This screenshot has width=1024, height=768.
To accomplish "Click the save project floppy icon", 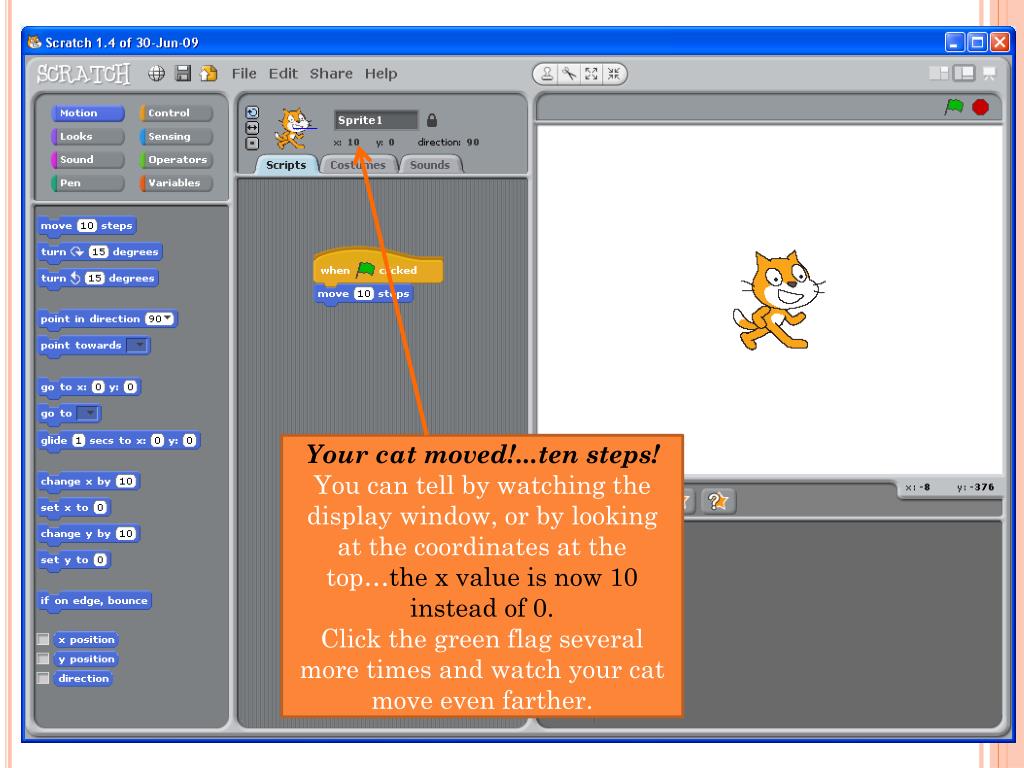I will [x=184, y=73].
